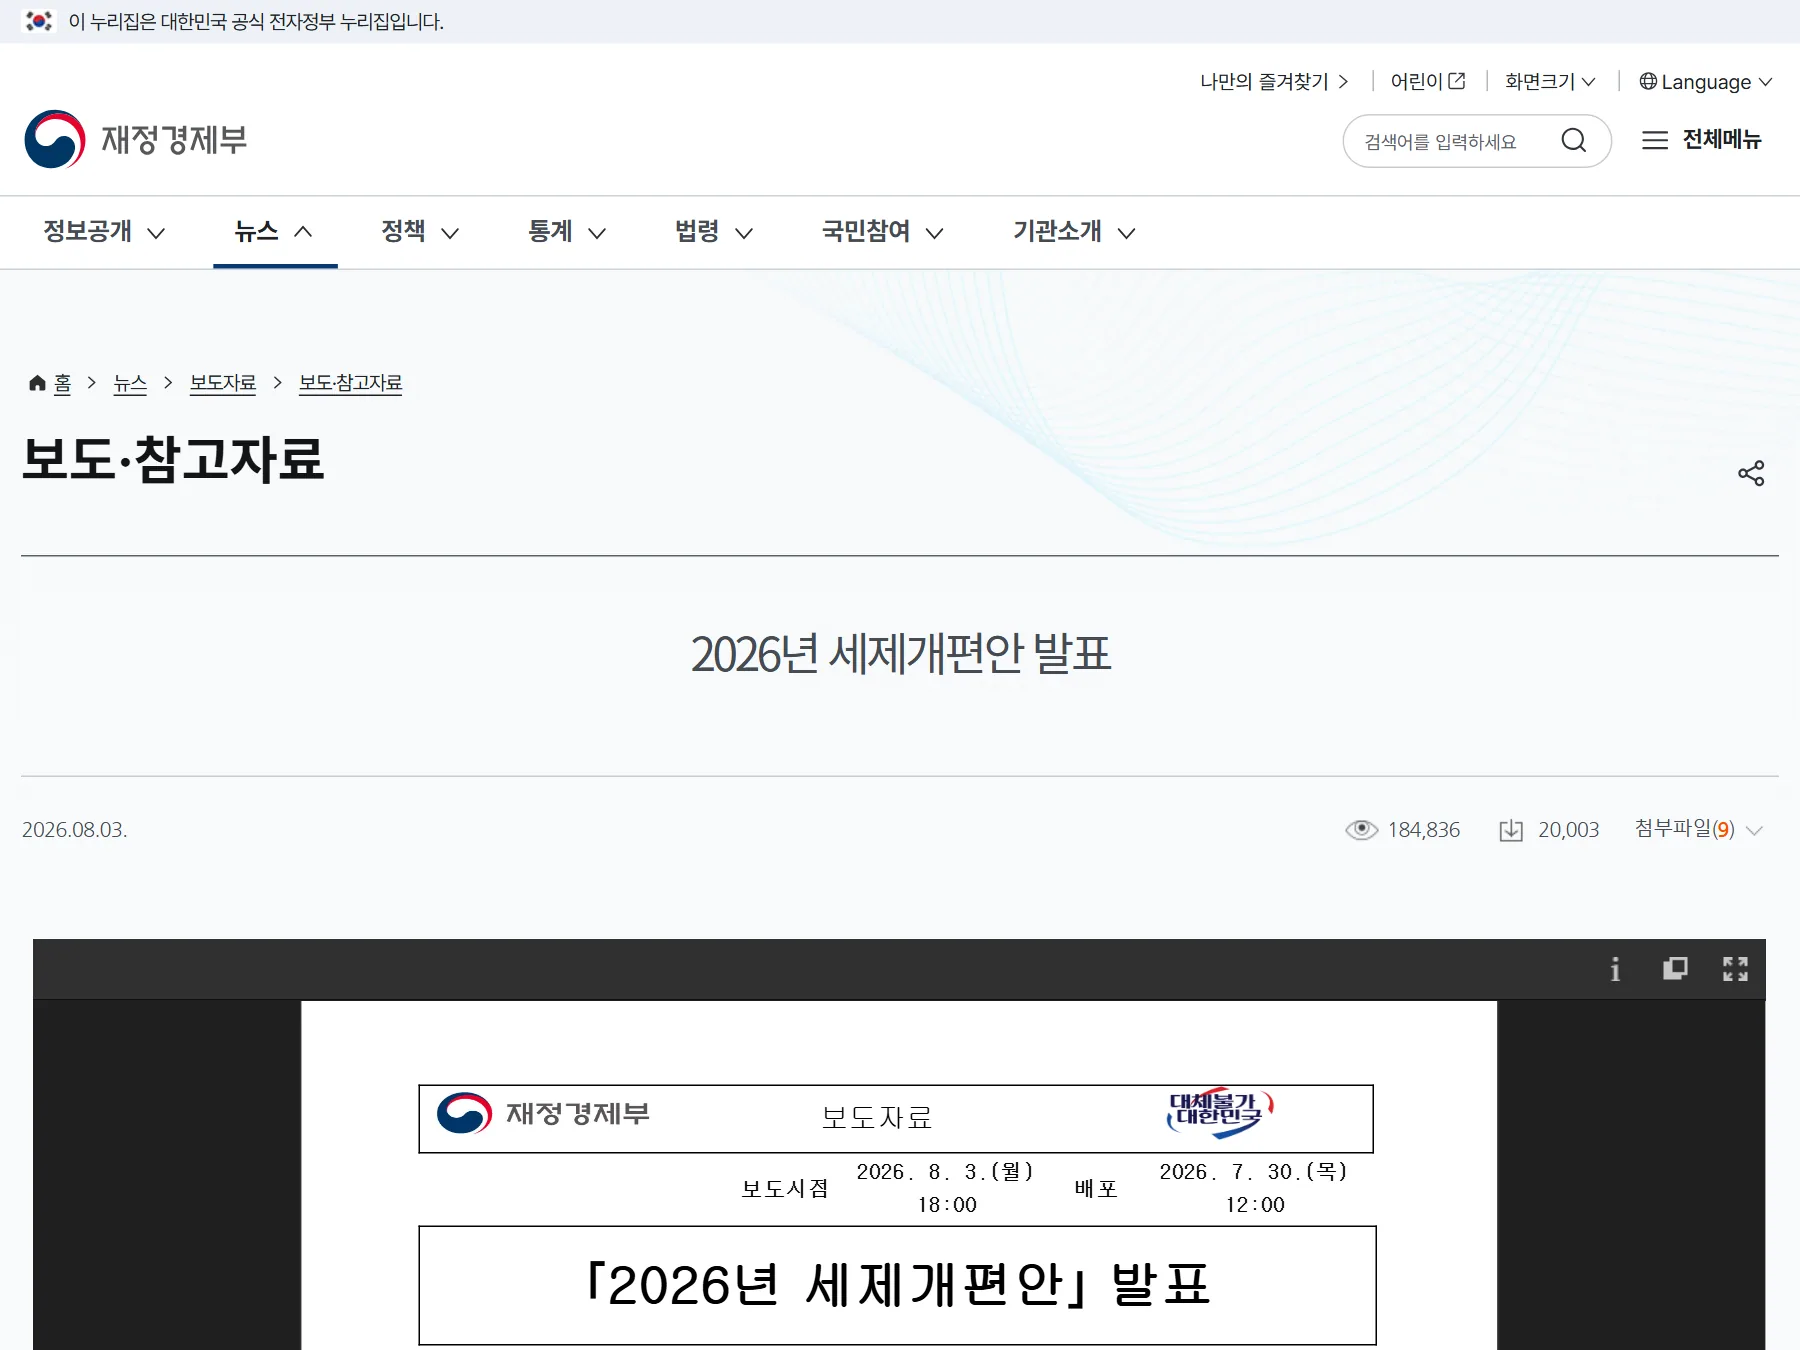
Task: Open the 법령 menu
Action: pyautogui.click(x=714, y=232)
